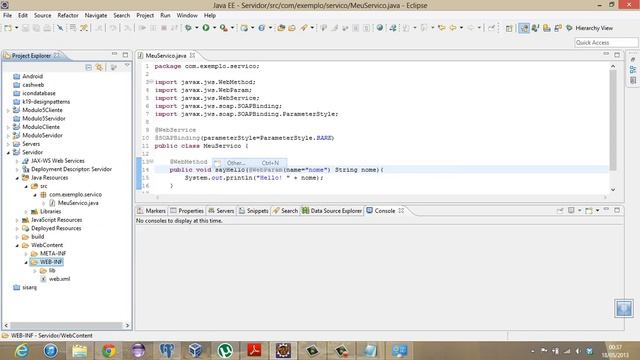Screen dimensions: 640x360
Task: Open the Navigate menu
Action: (x=96, y=15)
